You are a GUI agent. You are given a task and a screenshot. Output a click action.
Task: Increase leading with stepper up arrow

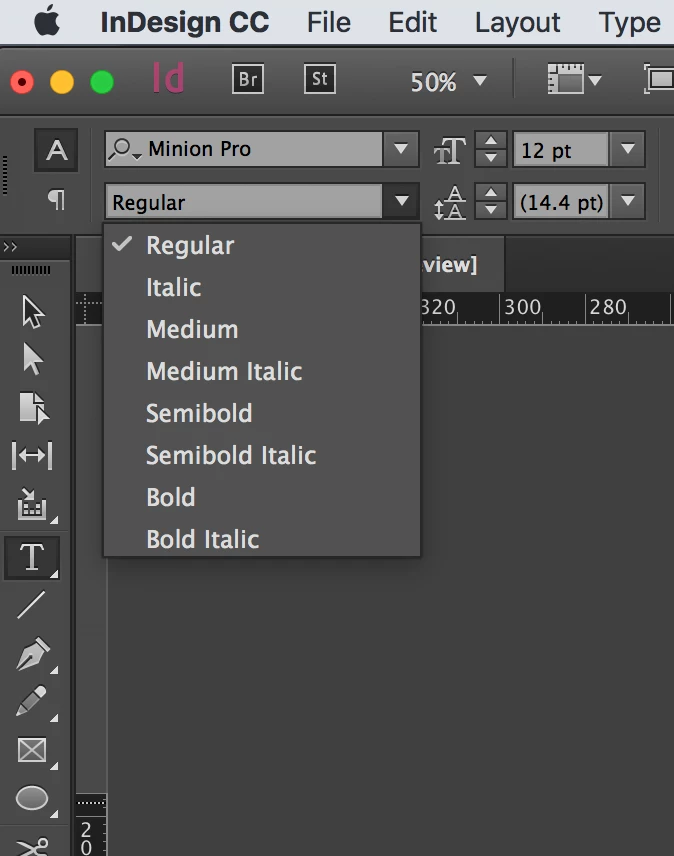click(x=491, y=193)
